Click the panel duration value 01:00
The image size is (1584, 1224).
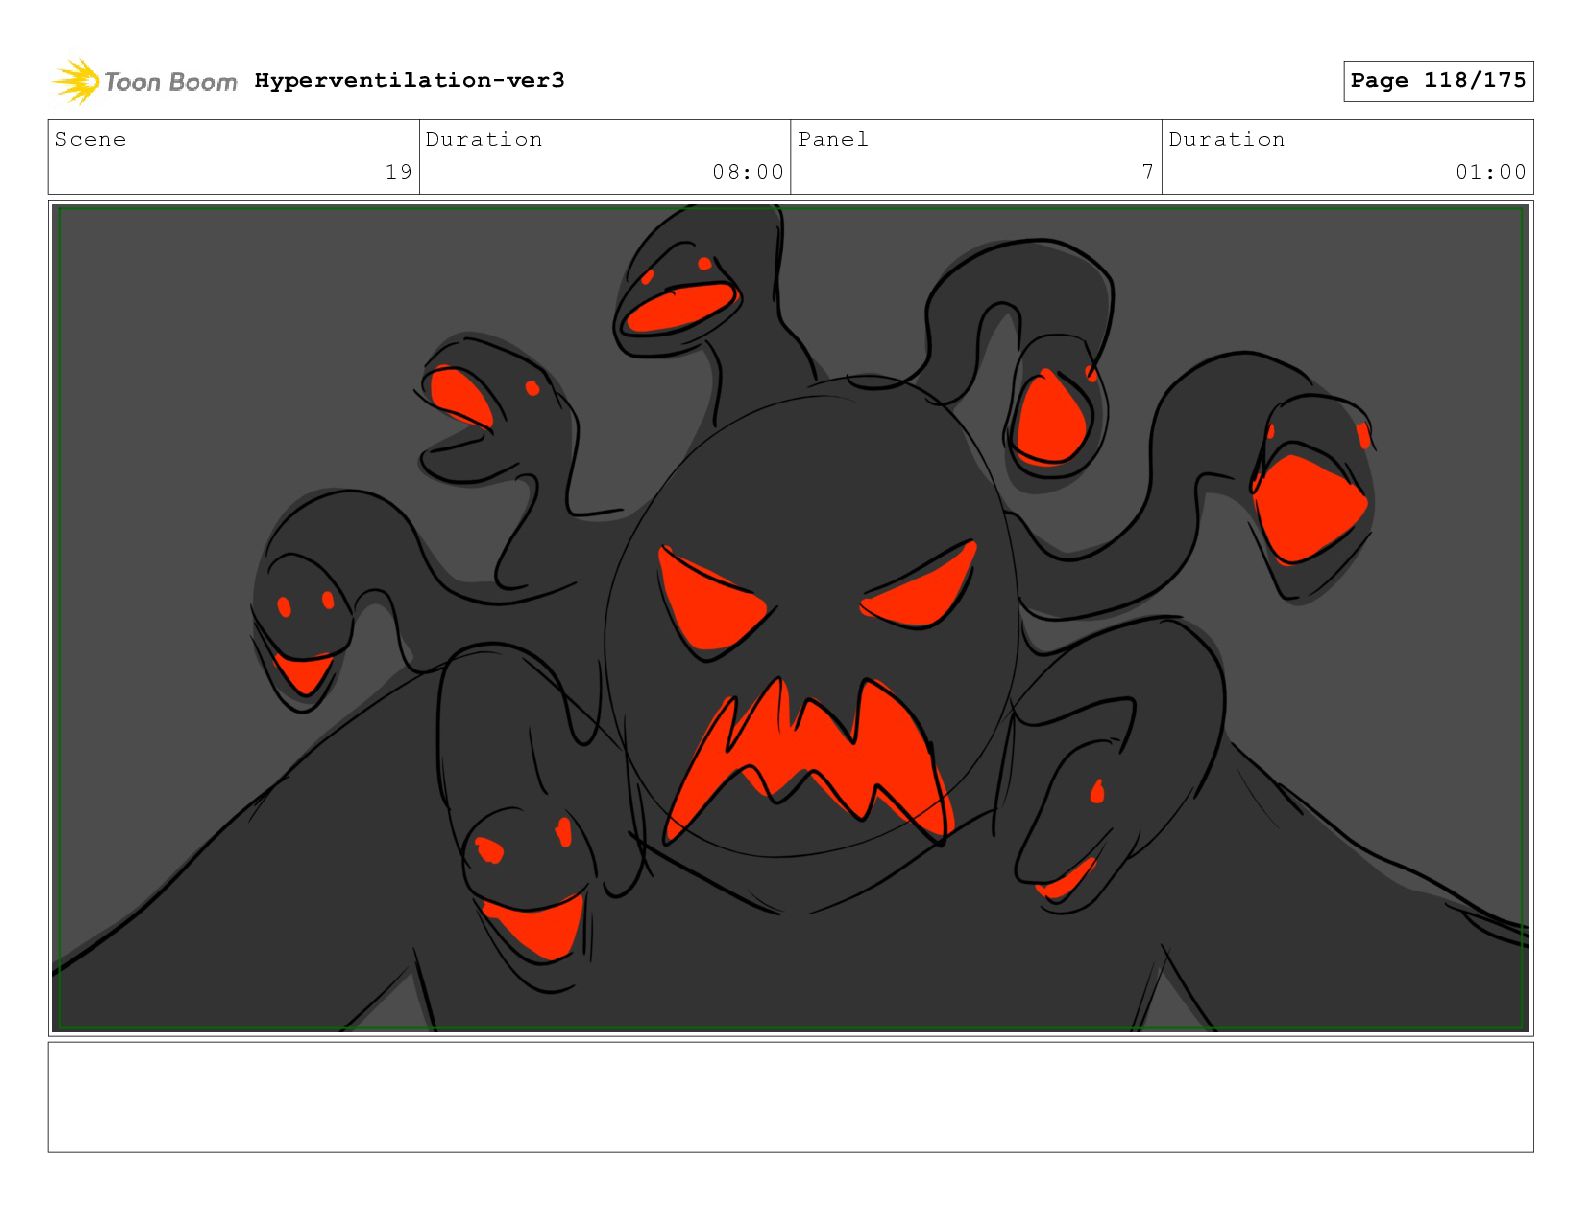pos(1491,172)
